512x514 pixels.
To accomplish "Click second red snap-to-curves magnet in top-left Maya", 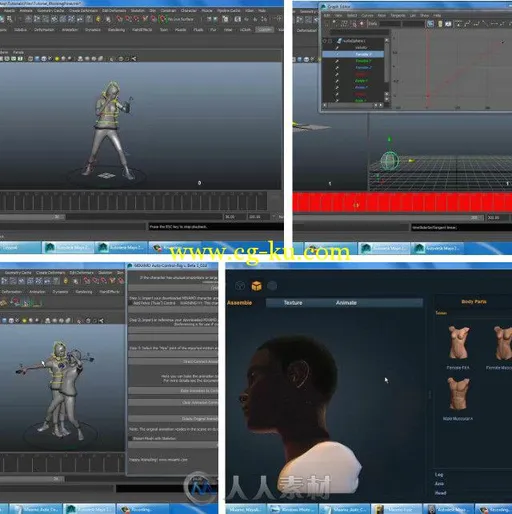I will [x=128, y=19].
